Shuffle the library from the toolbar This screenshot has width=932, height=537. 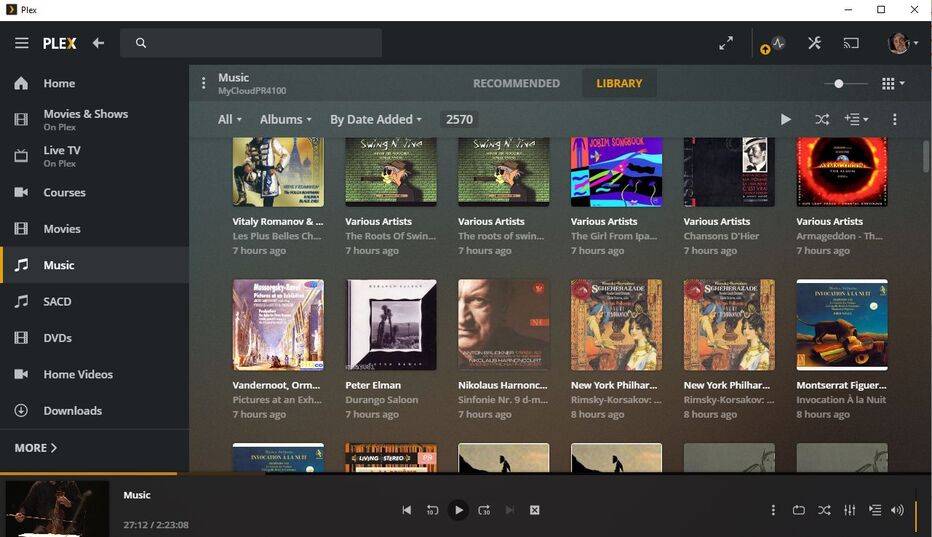pyautogui.click(x=822, y=120)
